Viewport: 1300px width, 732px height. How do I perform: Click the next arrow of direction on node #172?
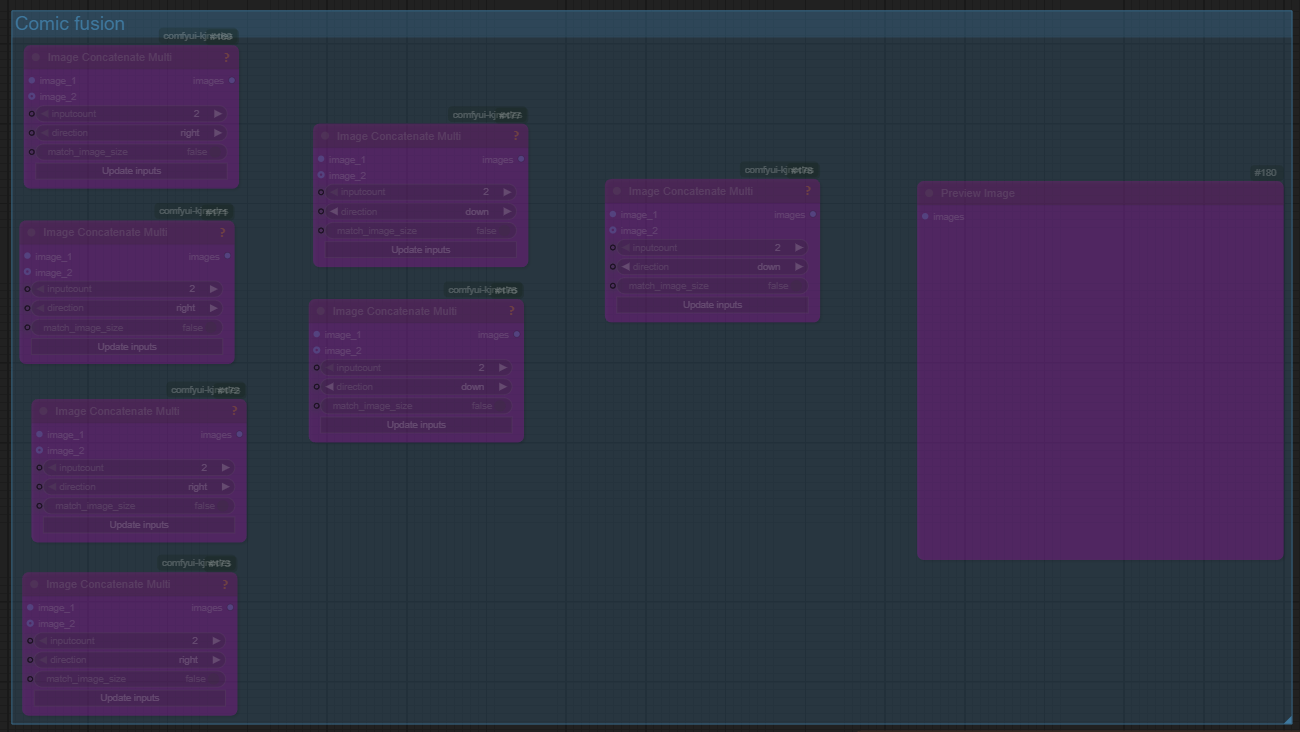click(x=226, y=487)
